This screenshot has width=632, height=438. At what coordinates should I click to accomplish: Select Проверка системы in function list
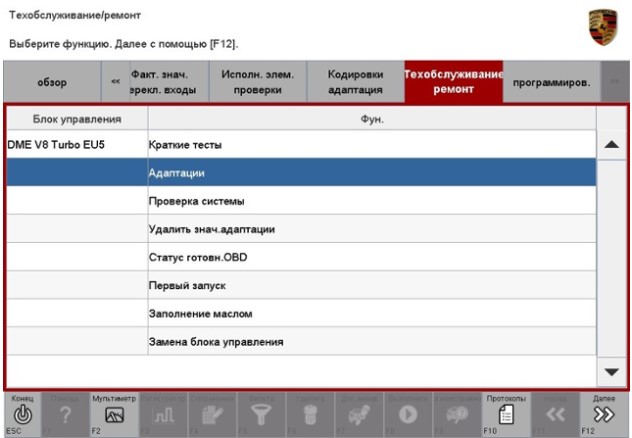pos(370,201)
